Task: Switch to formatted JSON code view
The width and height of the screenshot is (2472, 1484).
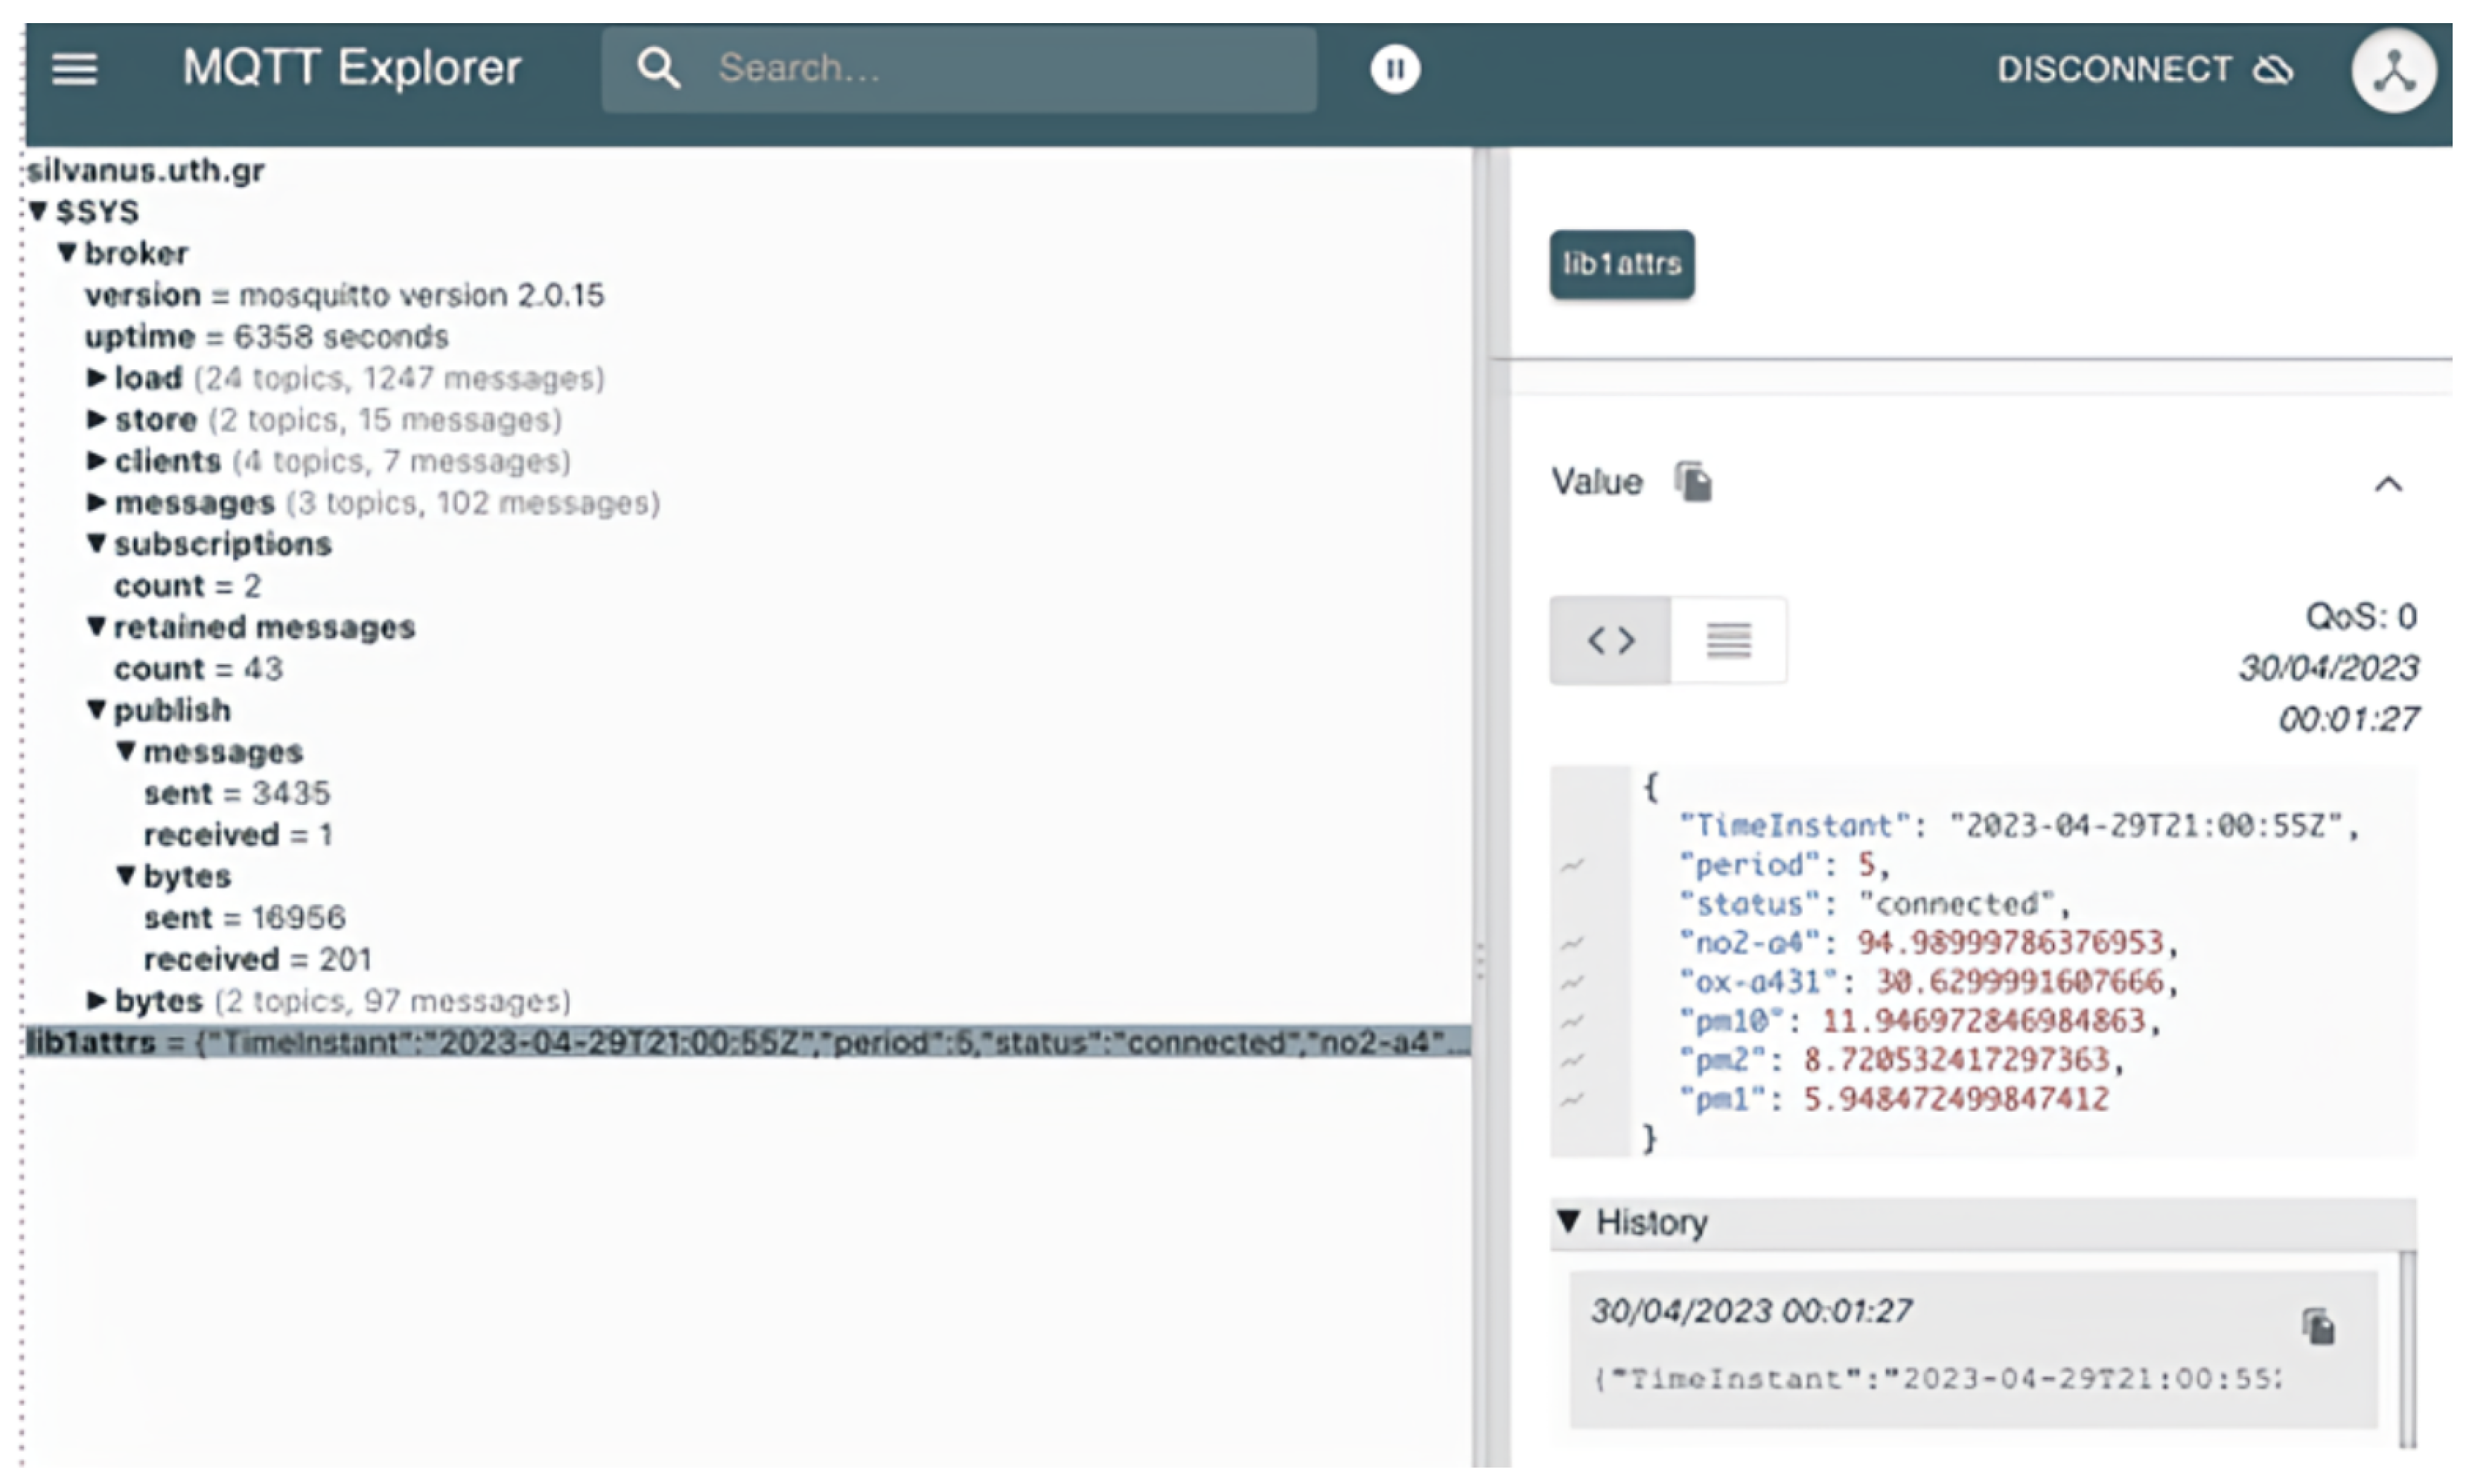Action: (x=1610, y=640)
